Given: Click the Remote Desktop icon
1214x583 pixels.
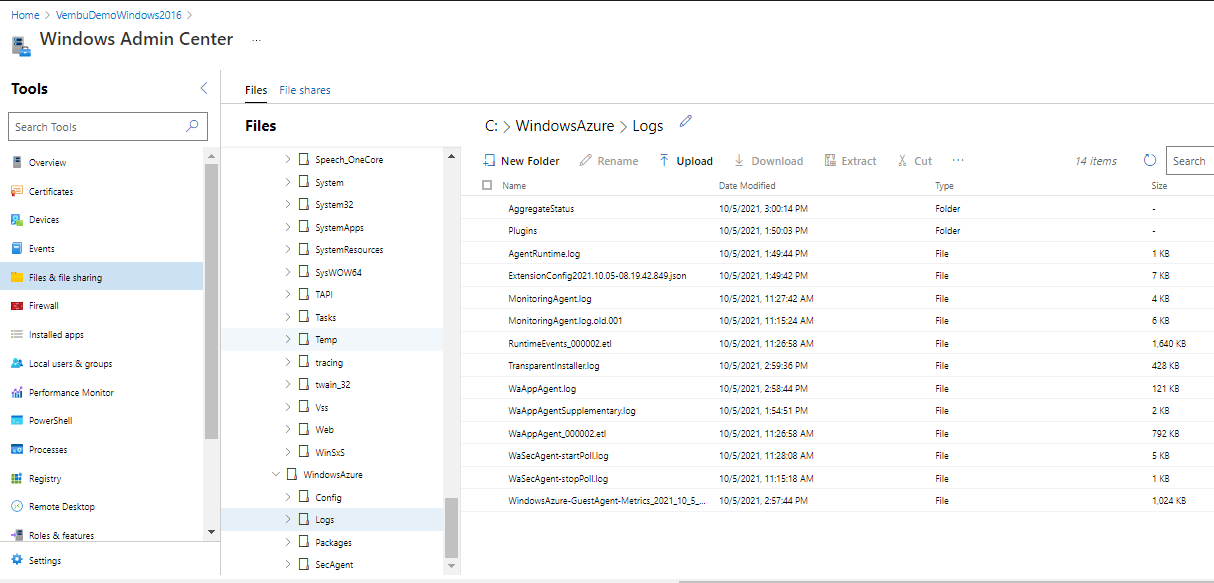Looking at the screenshot, I should [x=17, y=506].
